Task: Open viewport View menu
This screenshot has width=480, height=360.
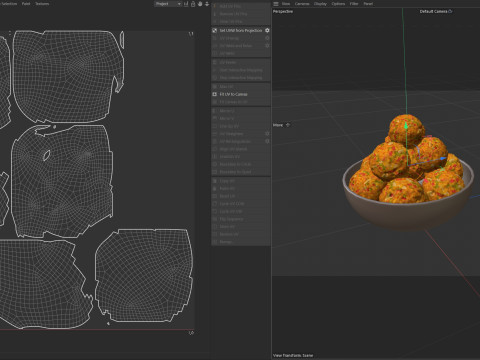Action: [286, 4]
